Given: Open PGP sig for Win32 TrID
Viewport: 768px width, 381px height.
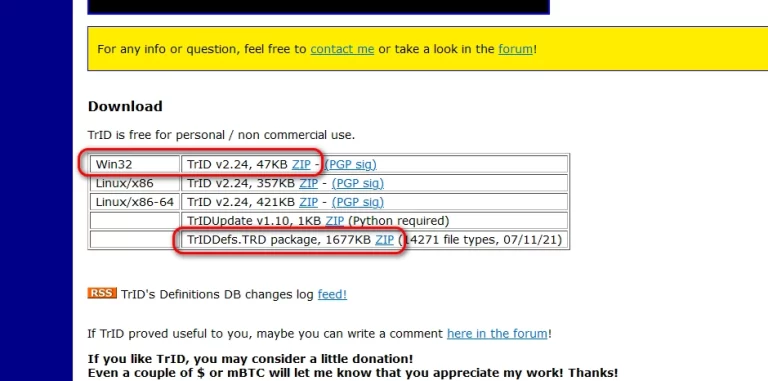Looking at the screenshot, I should (351, 165).
